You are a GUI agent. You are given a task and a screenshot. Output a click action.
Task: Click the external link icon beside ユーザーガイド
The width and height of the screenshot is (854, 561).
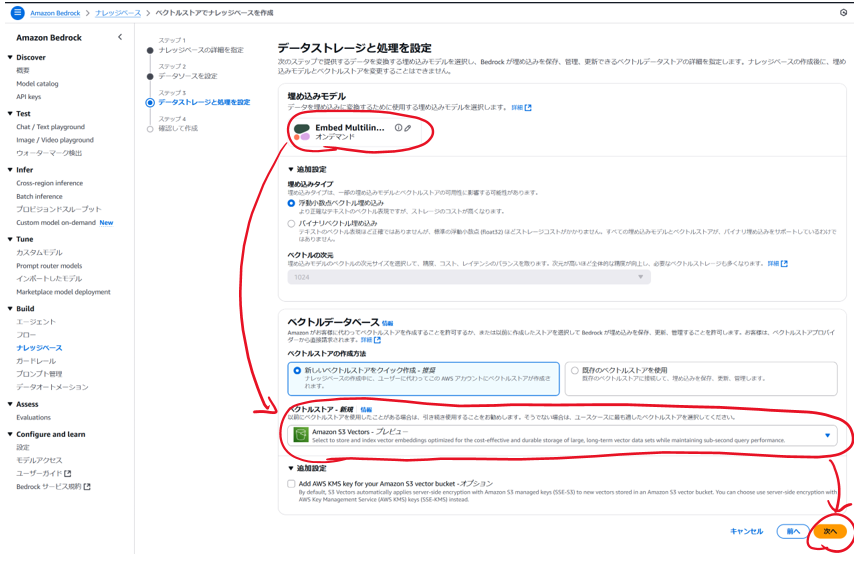click(68, 473)
